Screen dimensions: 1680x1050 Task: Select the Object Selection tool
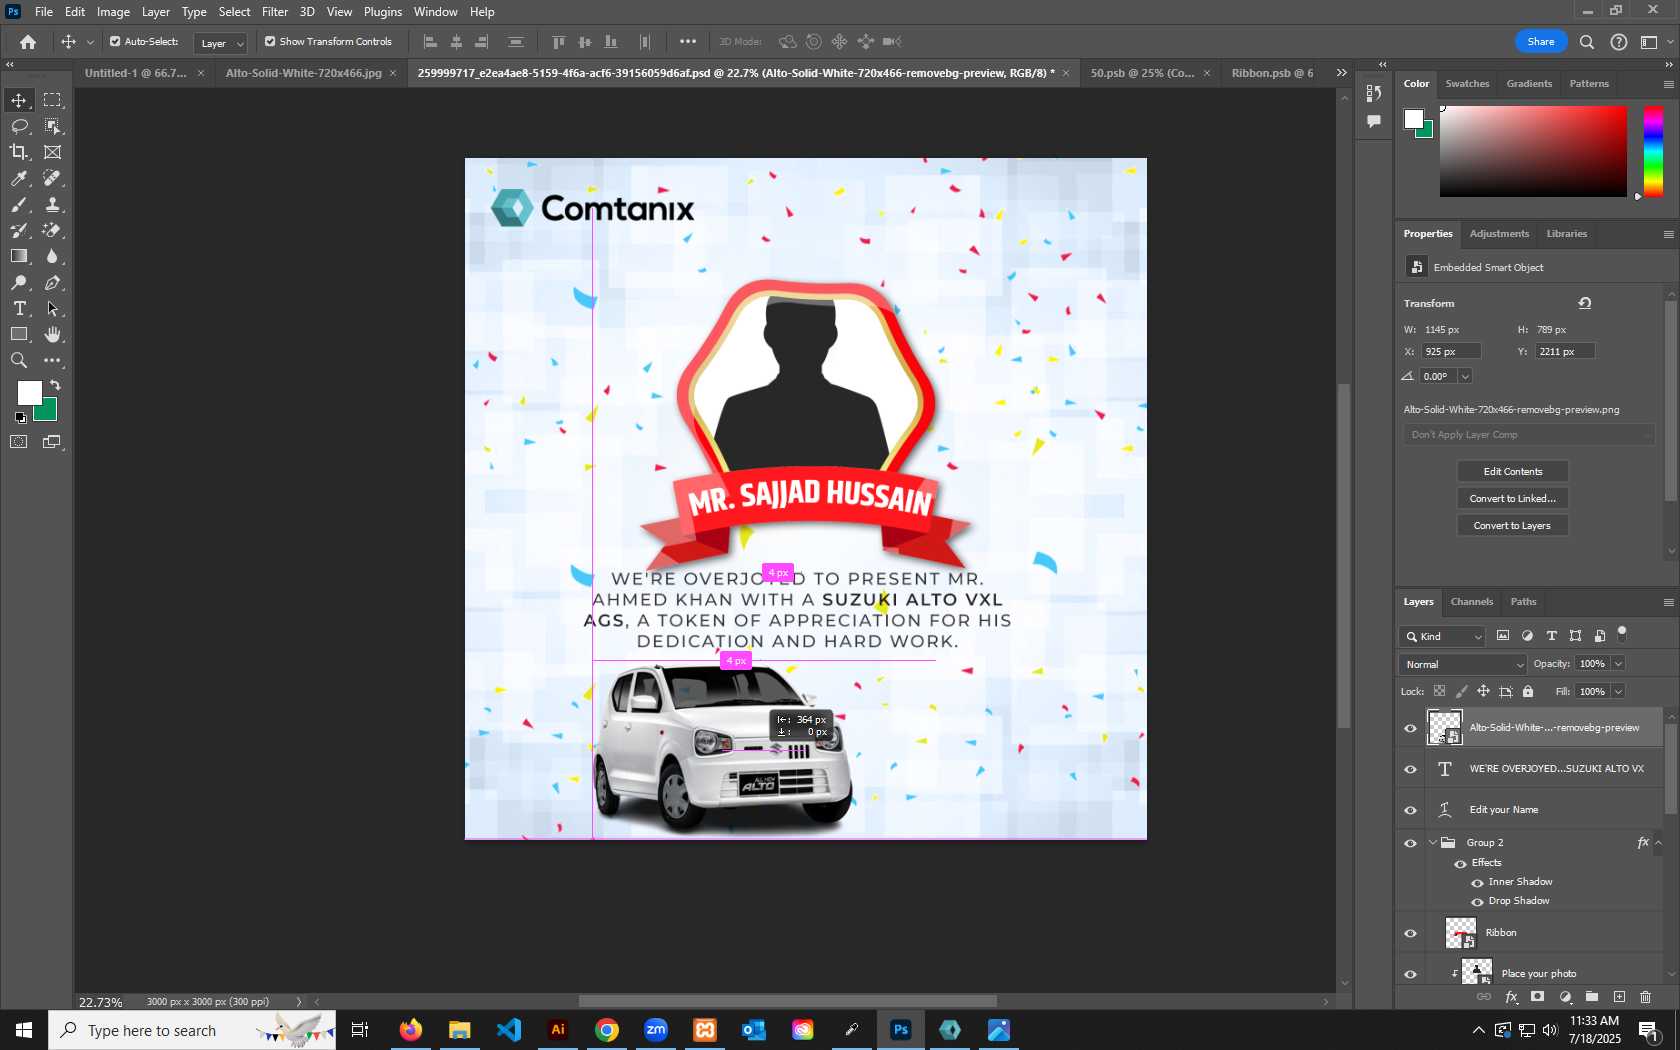tap(52, 126)
